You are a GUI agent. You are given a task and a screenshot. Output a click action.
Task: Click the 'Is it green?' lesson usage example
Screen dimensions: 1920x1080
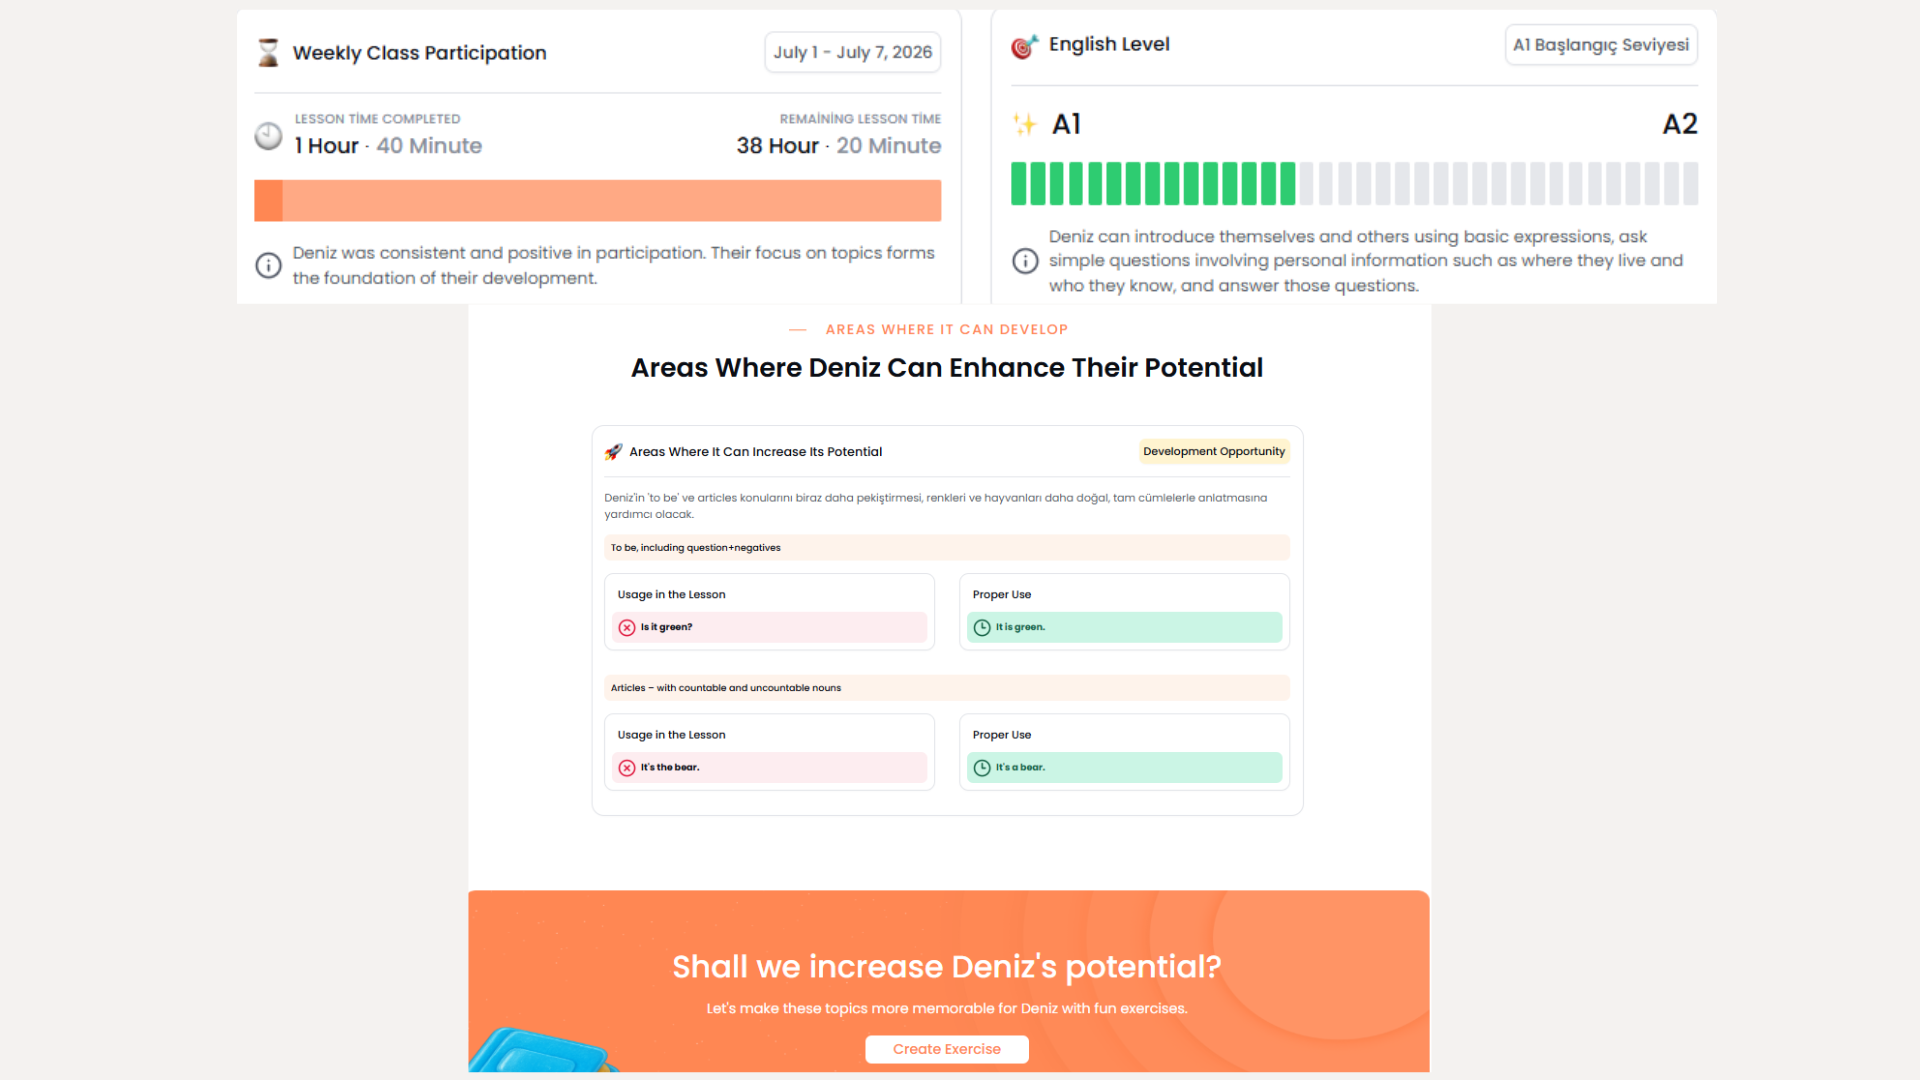click(769, 628)
